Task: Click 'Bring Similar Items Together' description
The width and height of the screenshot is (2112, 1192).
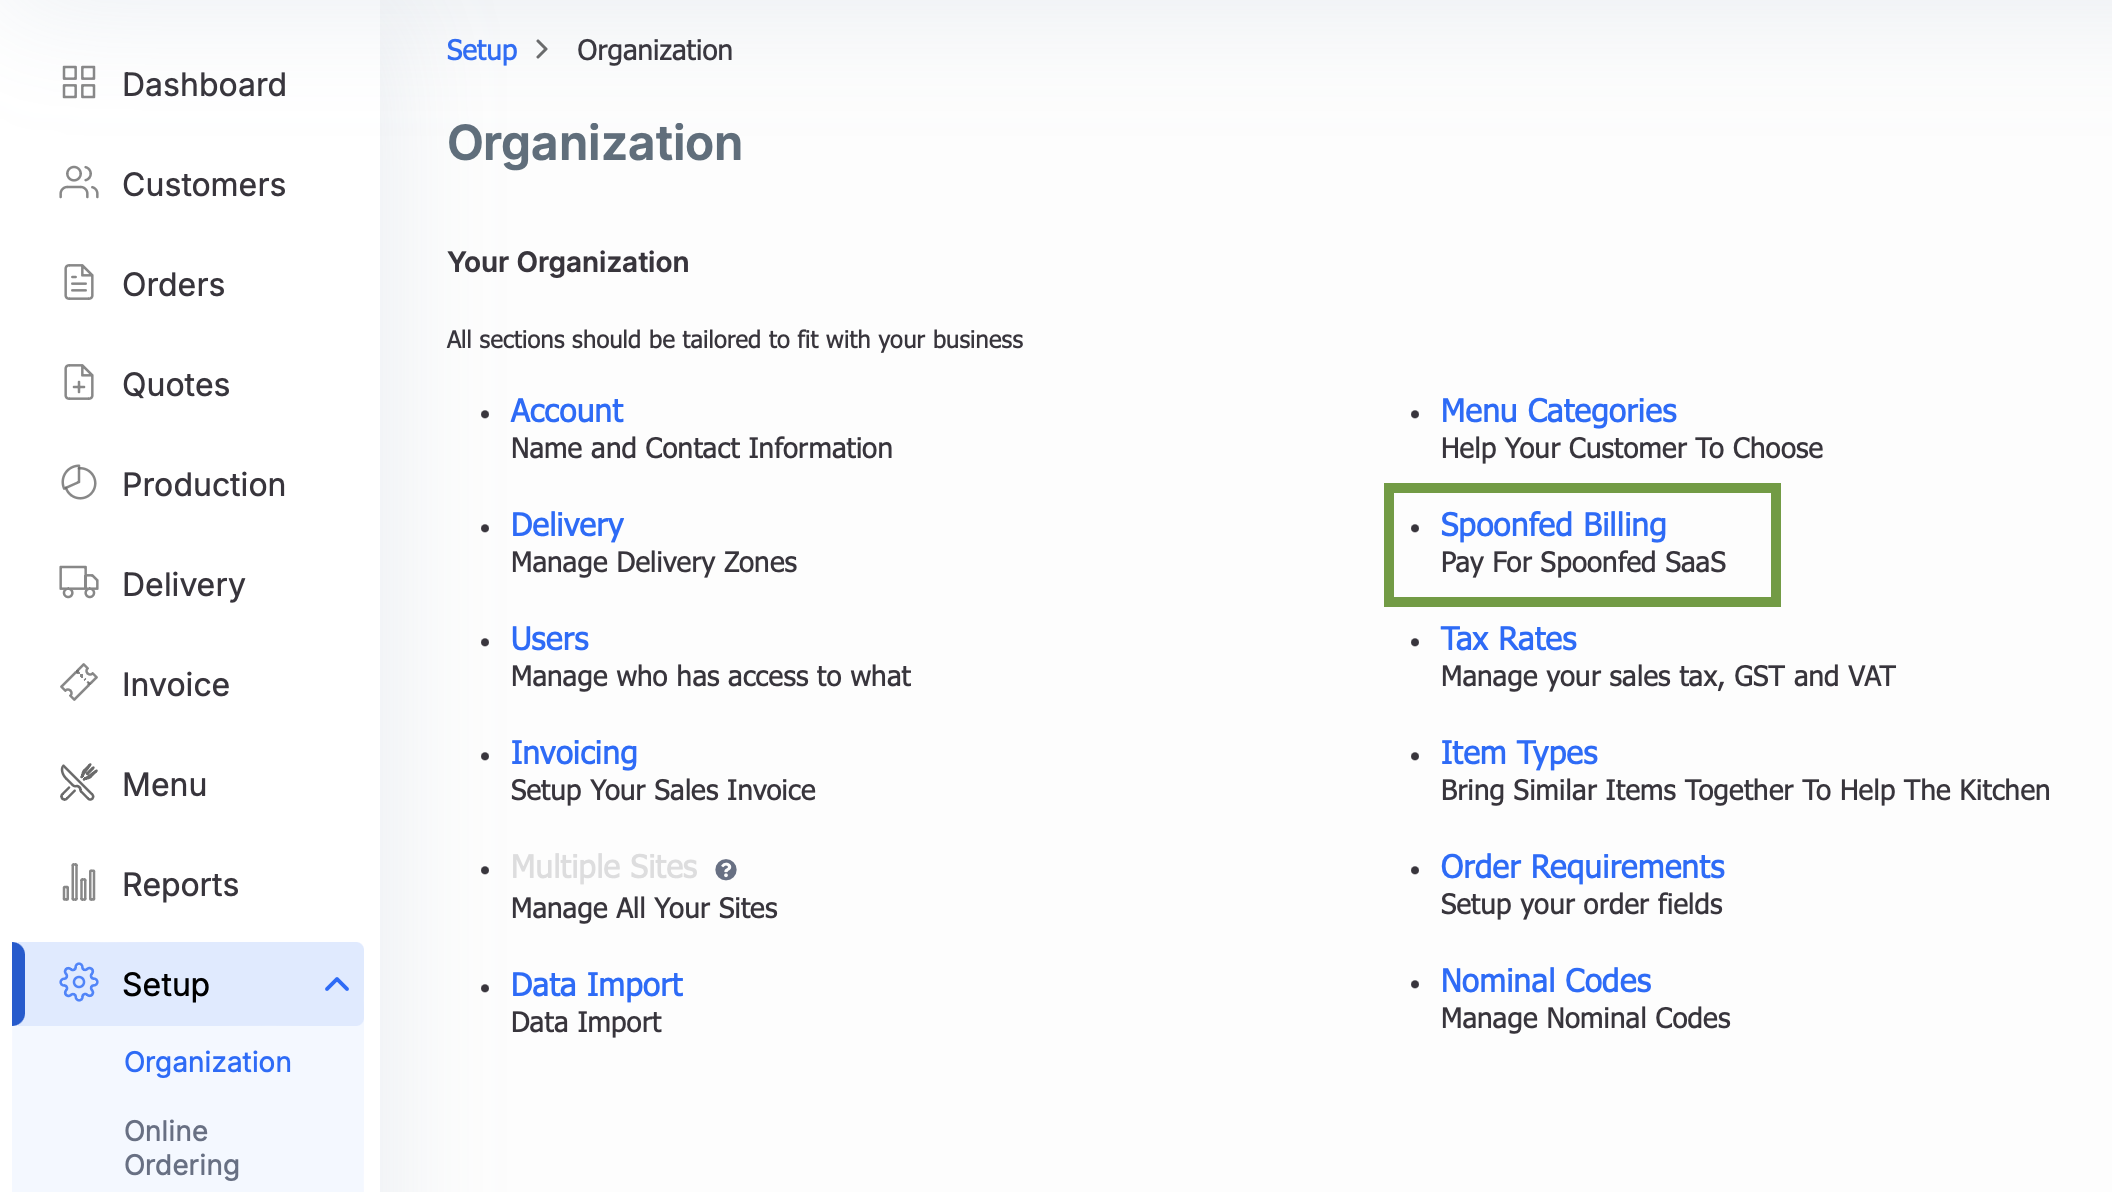Action: point(1746,790)
